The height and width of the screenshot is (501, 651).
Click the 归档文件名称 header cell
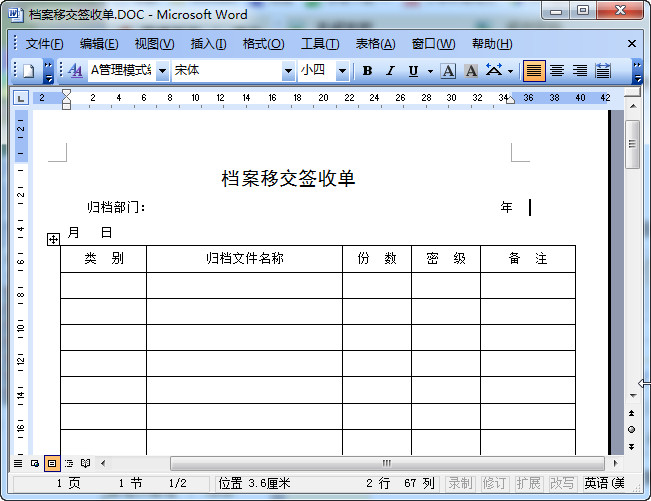[245, 259]
